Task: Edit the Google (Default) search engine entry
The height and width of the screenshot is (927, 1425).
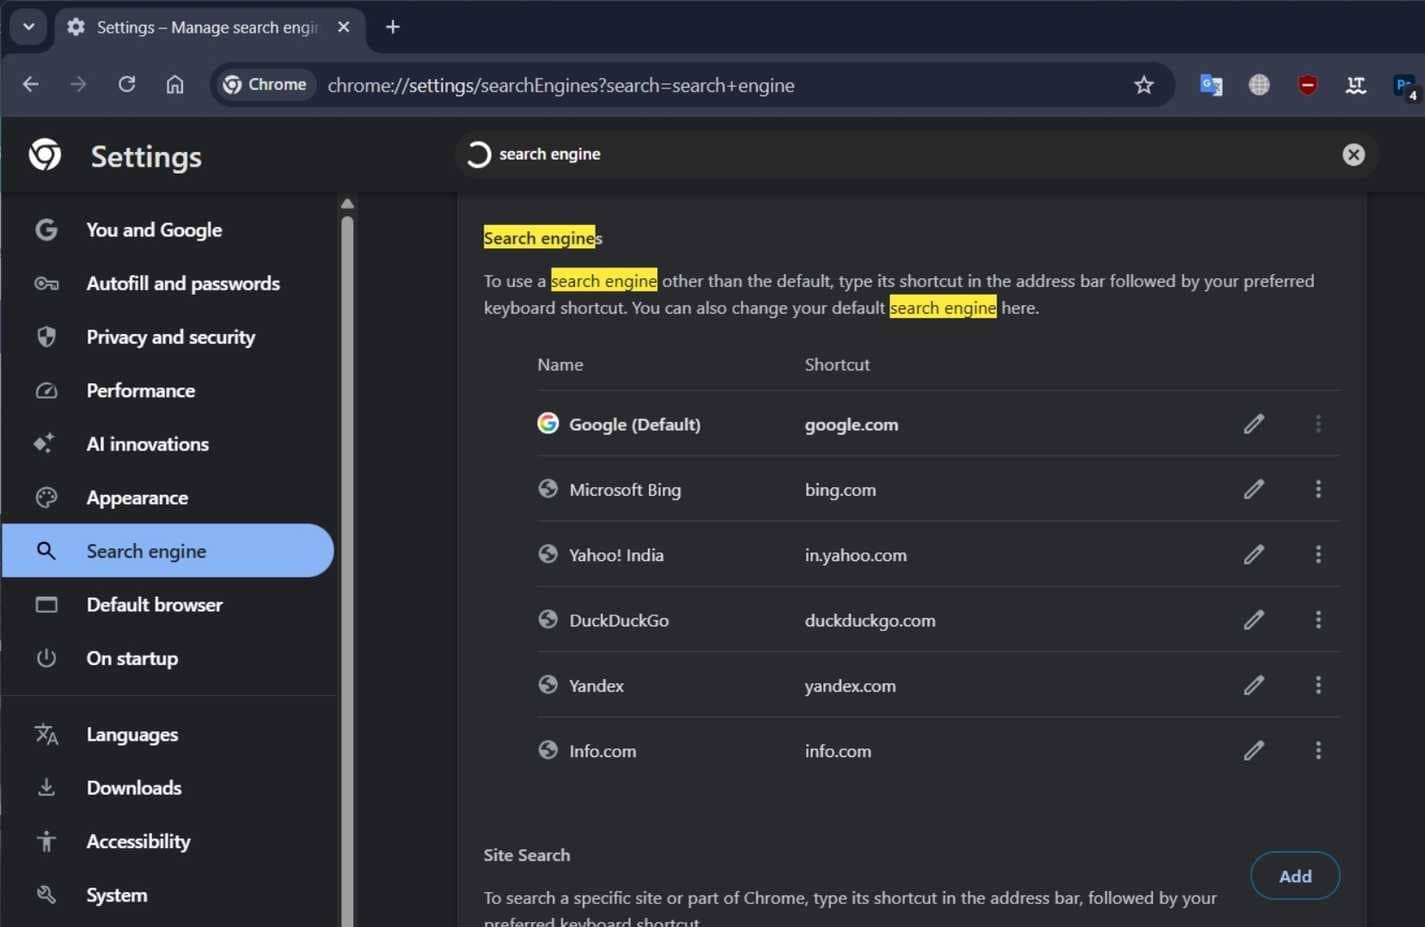Action: 1253,424
